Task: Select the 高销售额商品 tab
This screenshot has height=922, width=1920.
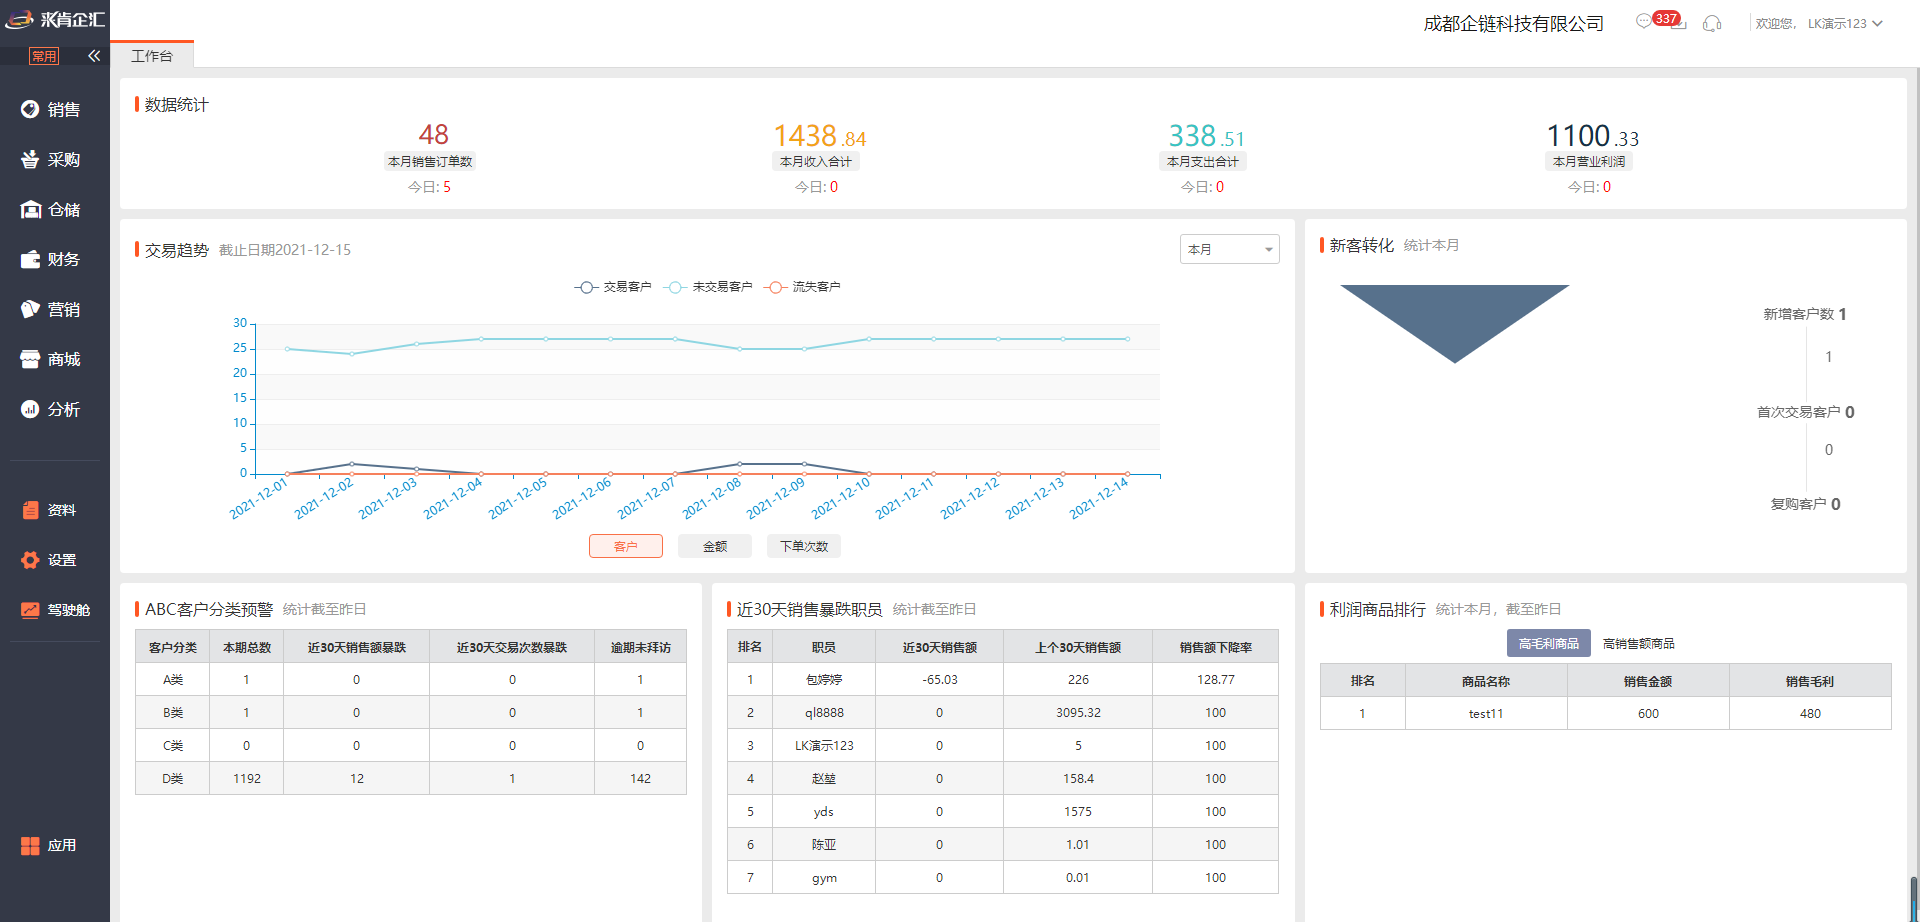Action: tap(1638, 644)
